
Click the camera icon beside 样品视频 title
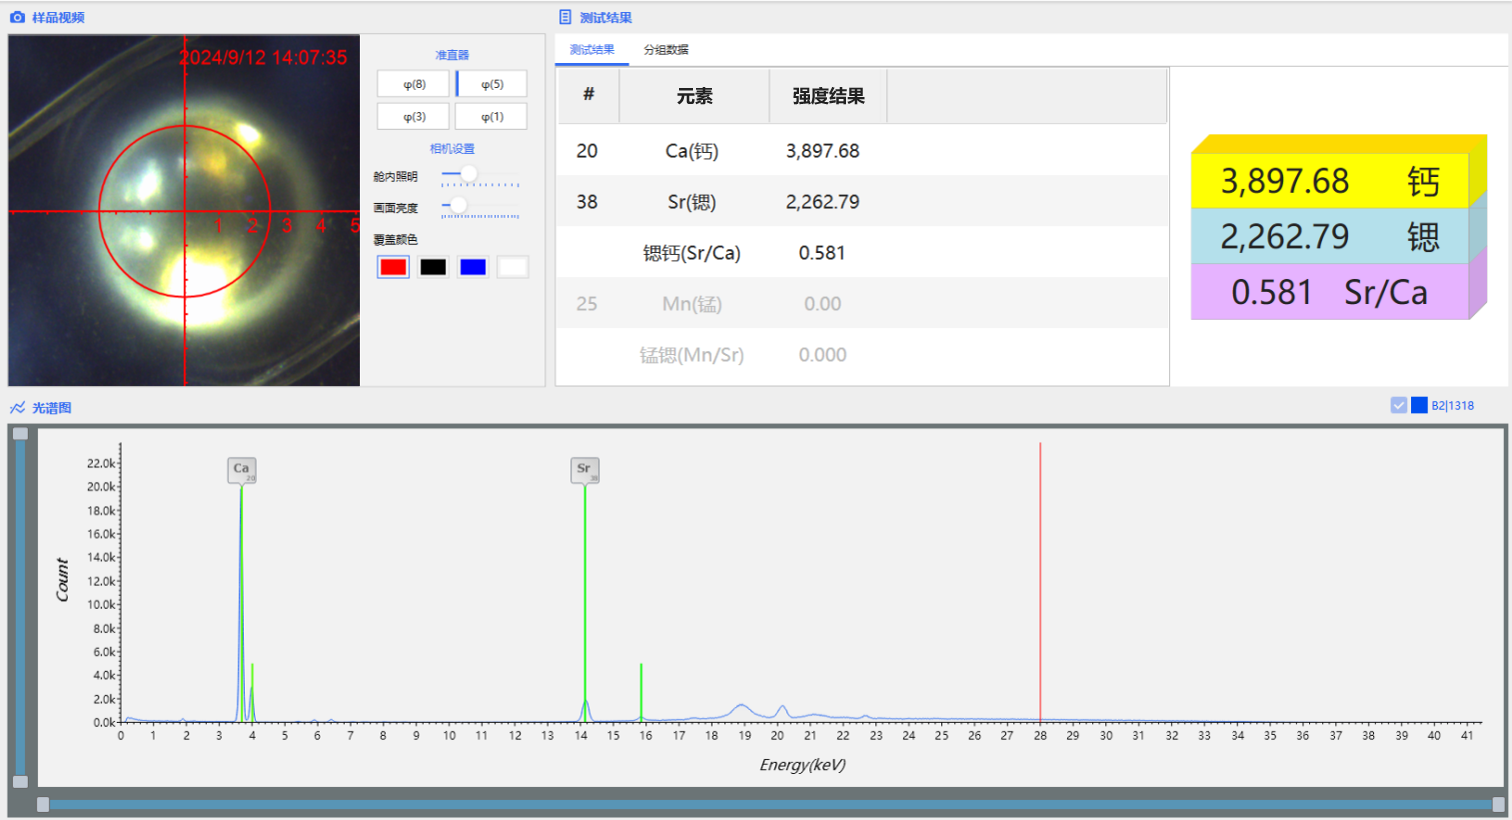[x=16, y=17]
